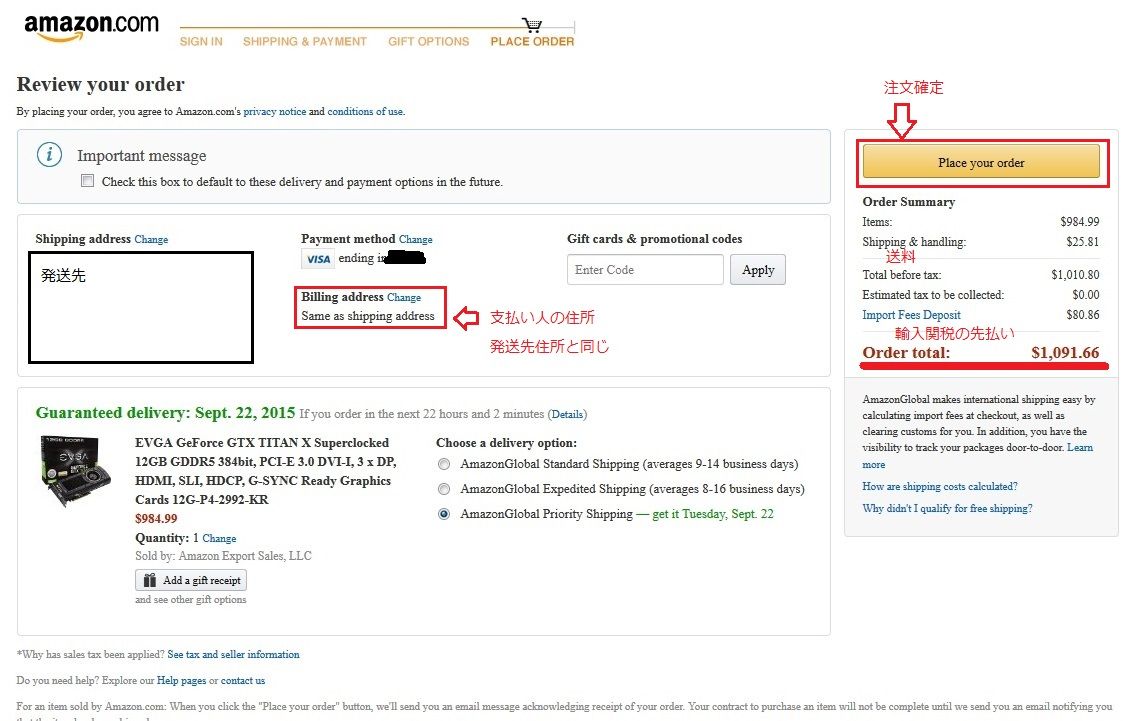Image resolution: width=1137 pixels, height=721 pixels.
Task: Click the Amazon.com logo
Action: click(91, 27)
